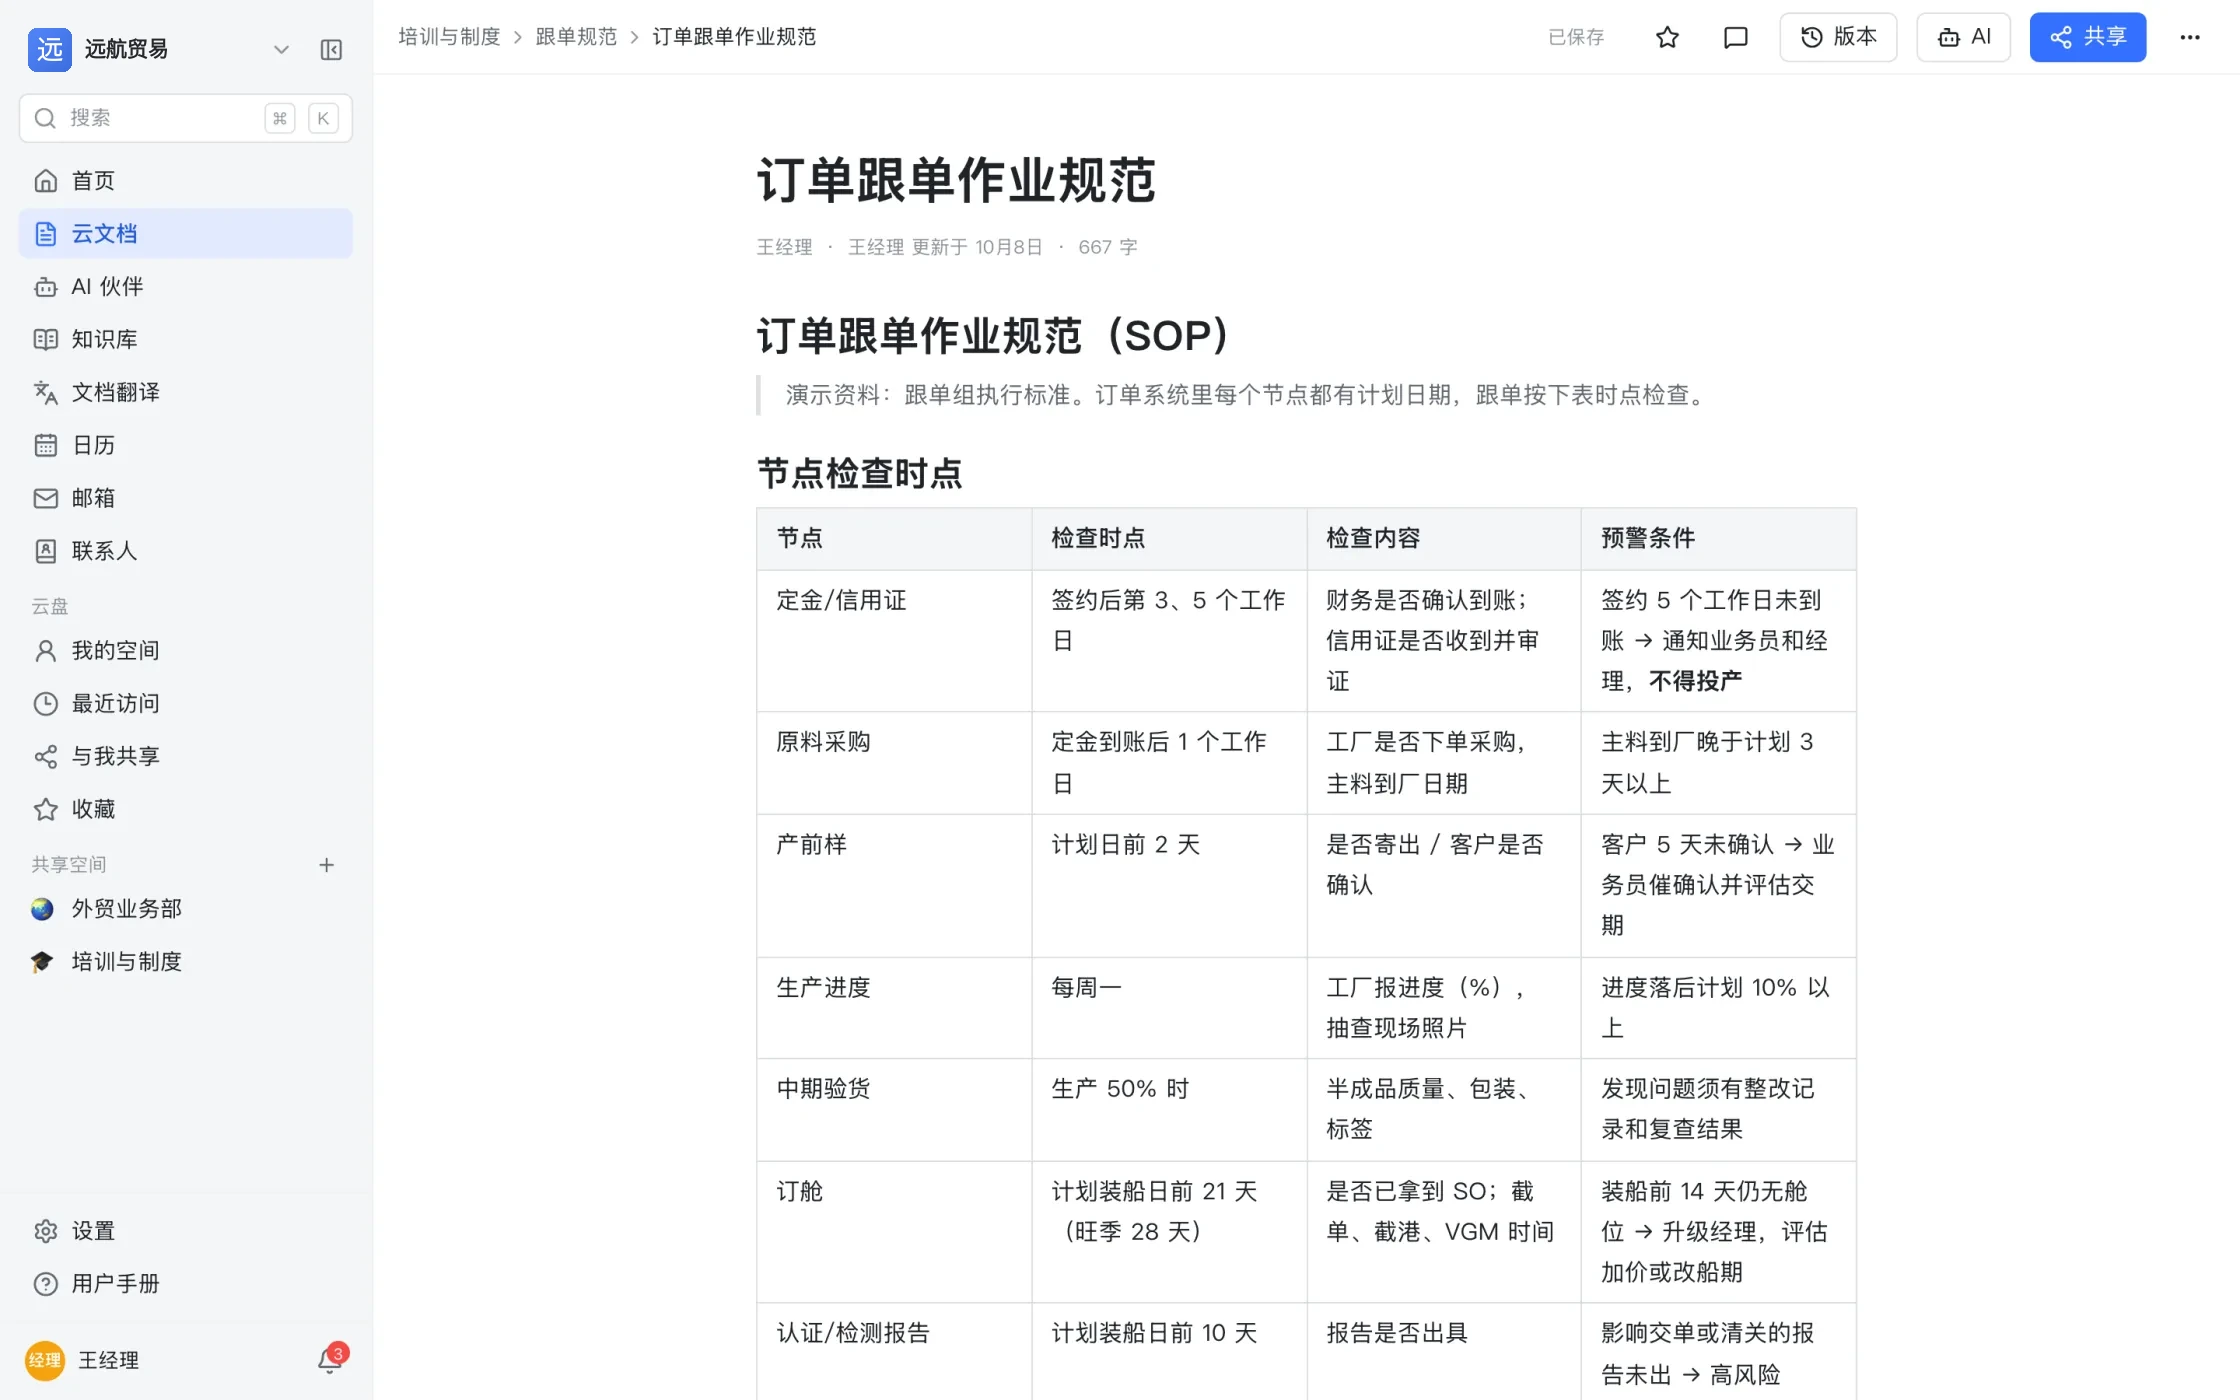The height and width of the screenshot is (1400, 2240).
Task: Click the 搜索 search field
Action: 186,118
